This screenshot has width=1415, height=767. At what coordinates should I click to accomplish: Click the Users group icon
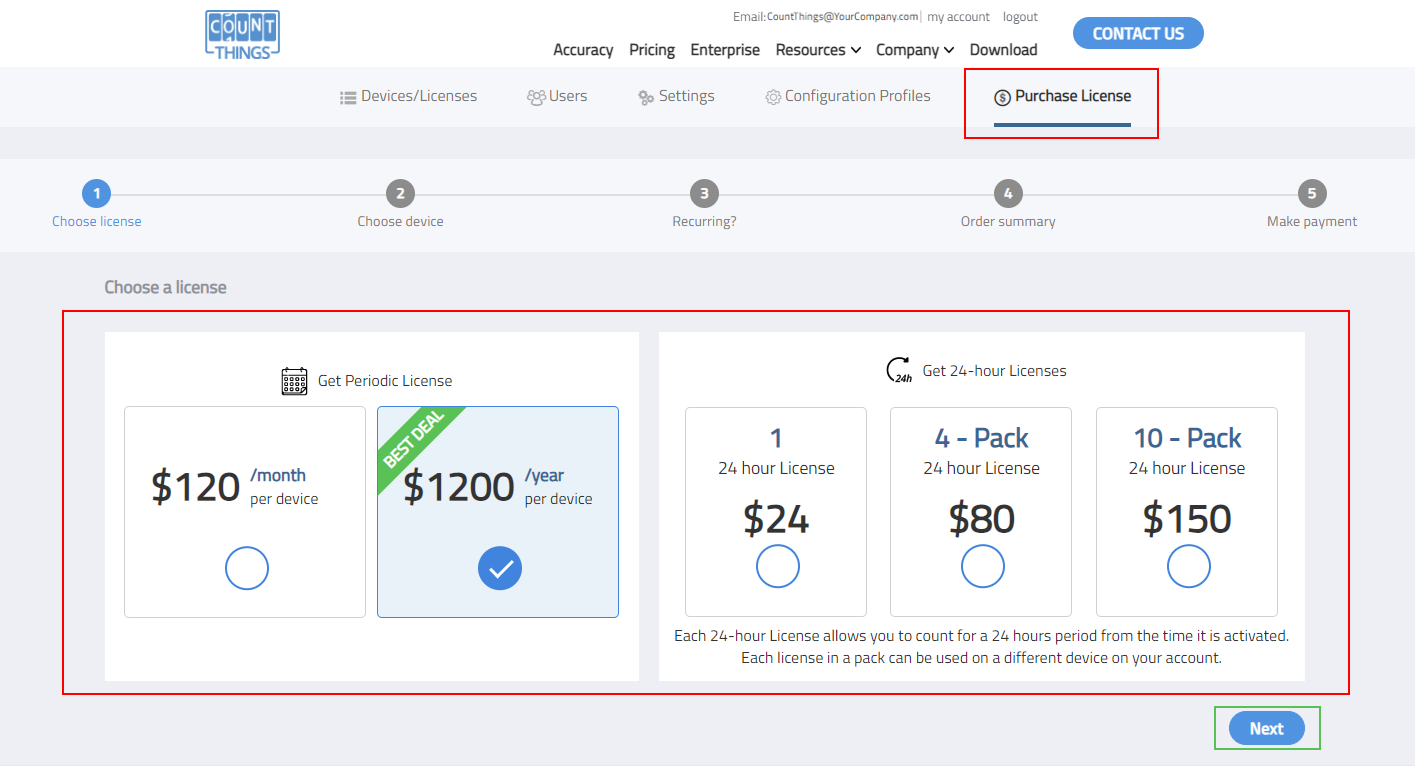point(536,97)
